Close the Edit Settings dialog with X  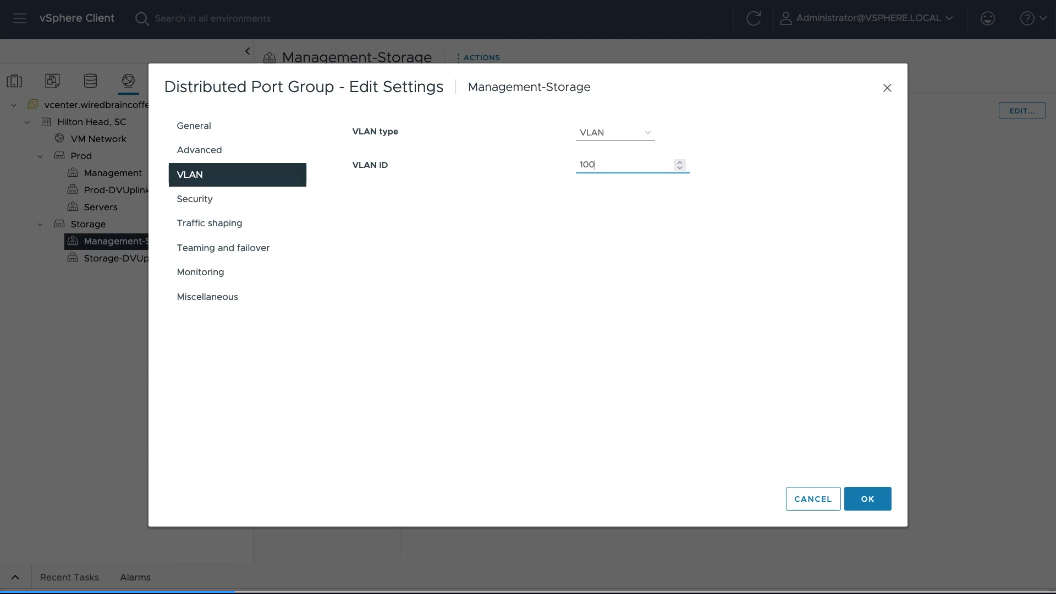(x=887, y=88)
